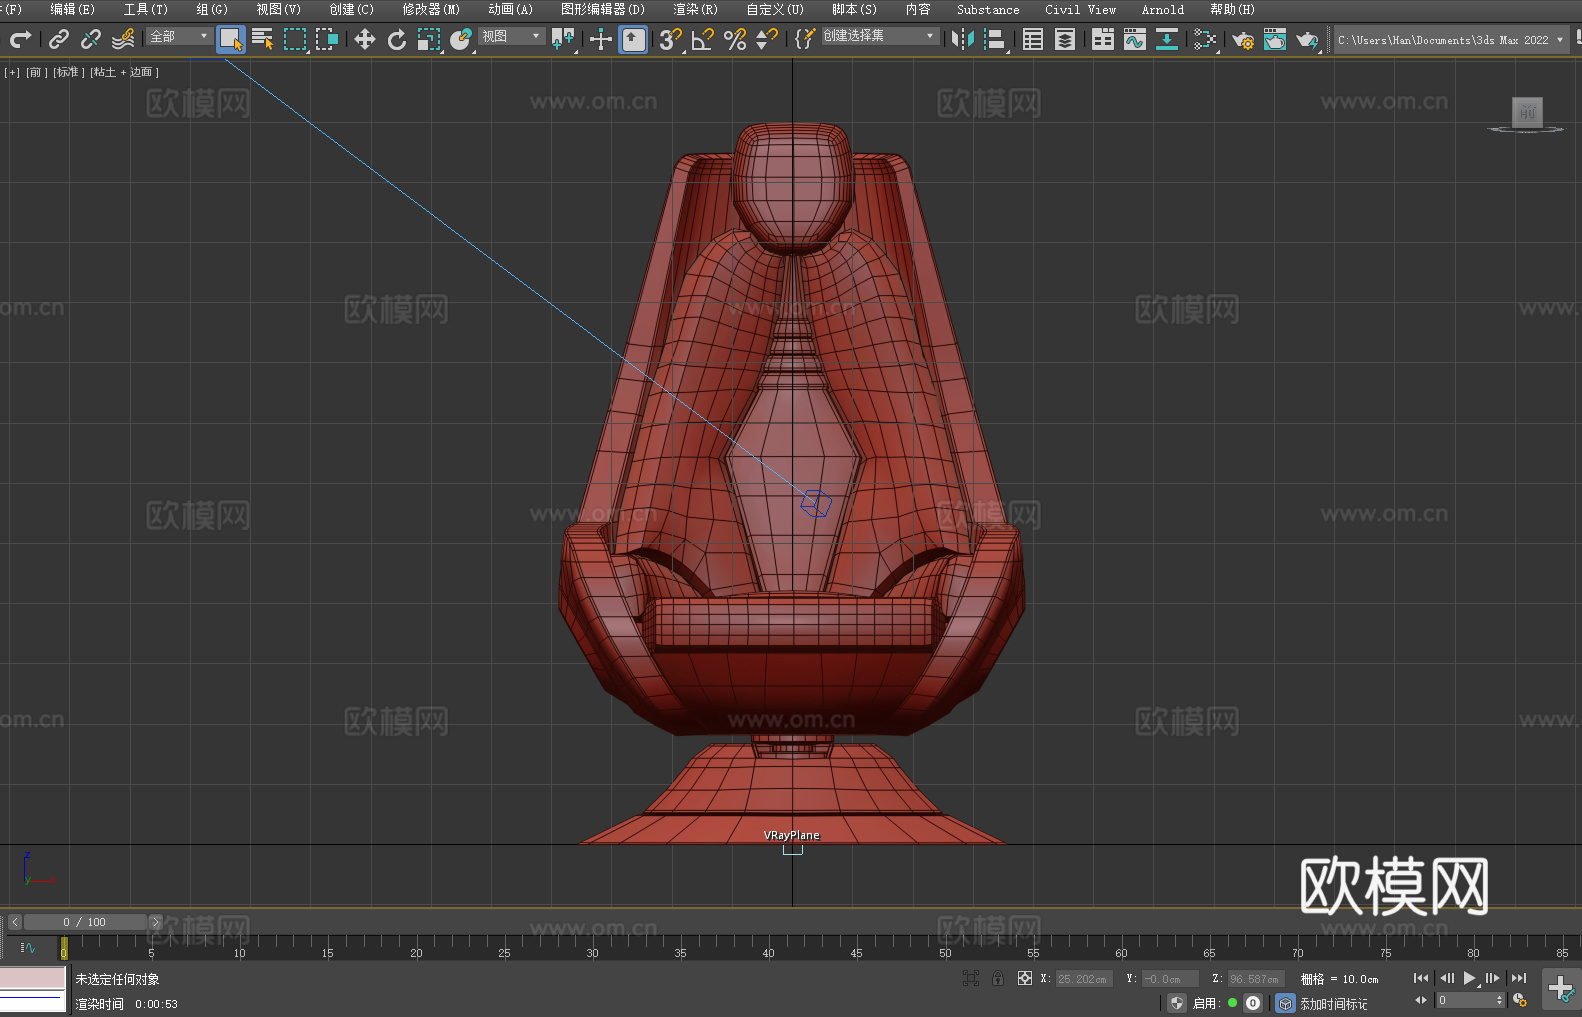Image resolution: width=1582 pixels, height=1017 pixels.
Task: Click Use Pivot Point Center icon
Action: tap(563, 39)
